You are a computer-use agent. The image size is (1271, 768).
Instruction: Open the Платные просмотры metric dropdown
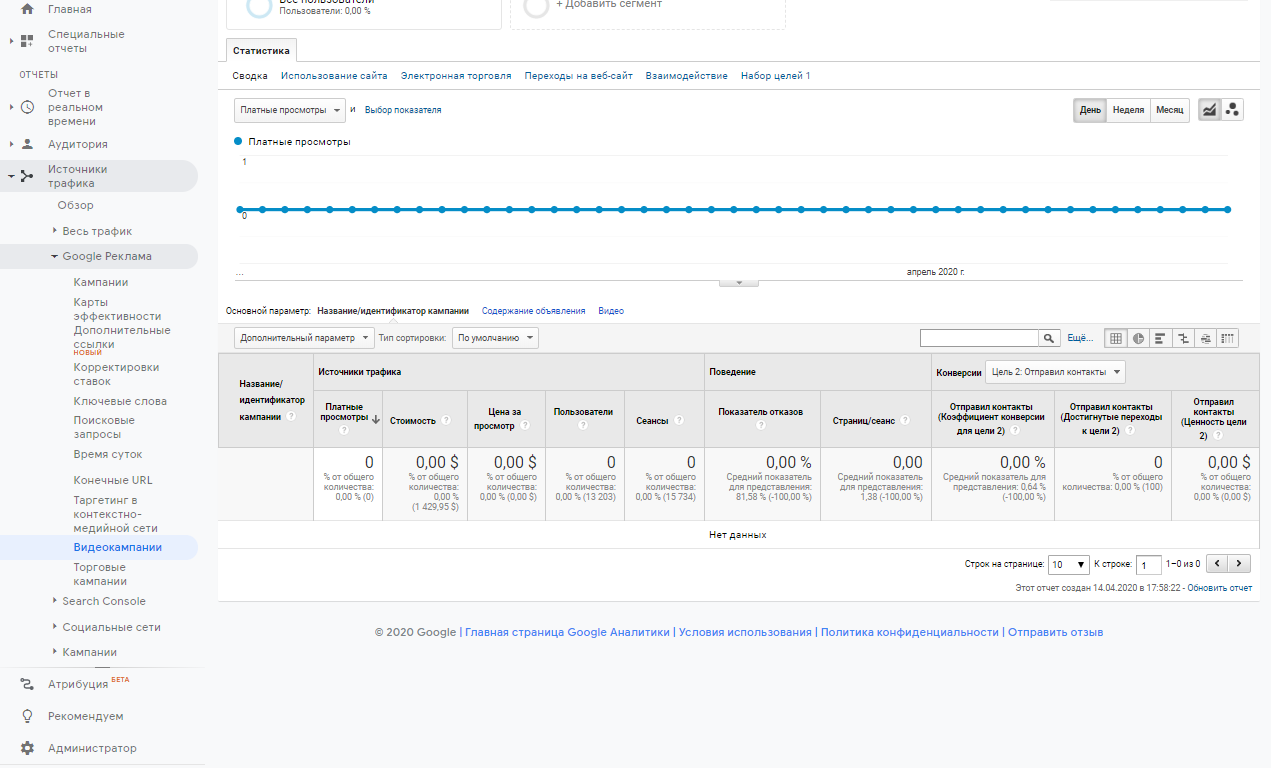point(290,110)
